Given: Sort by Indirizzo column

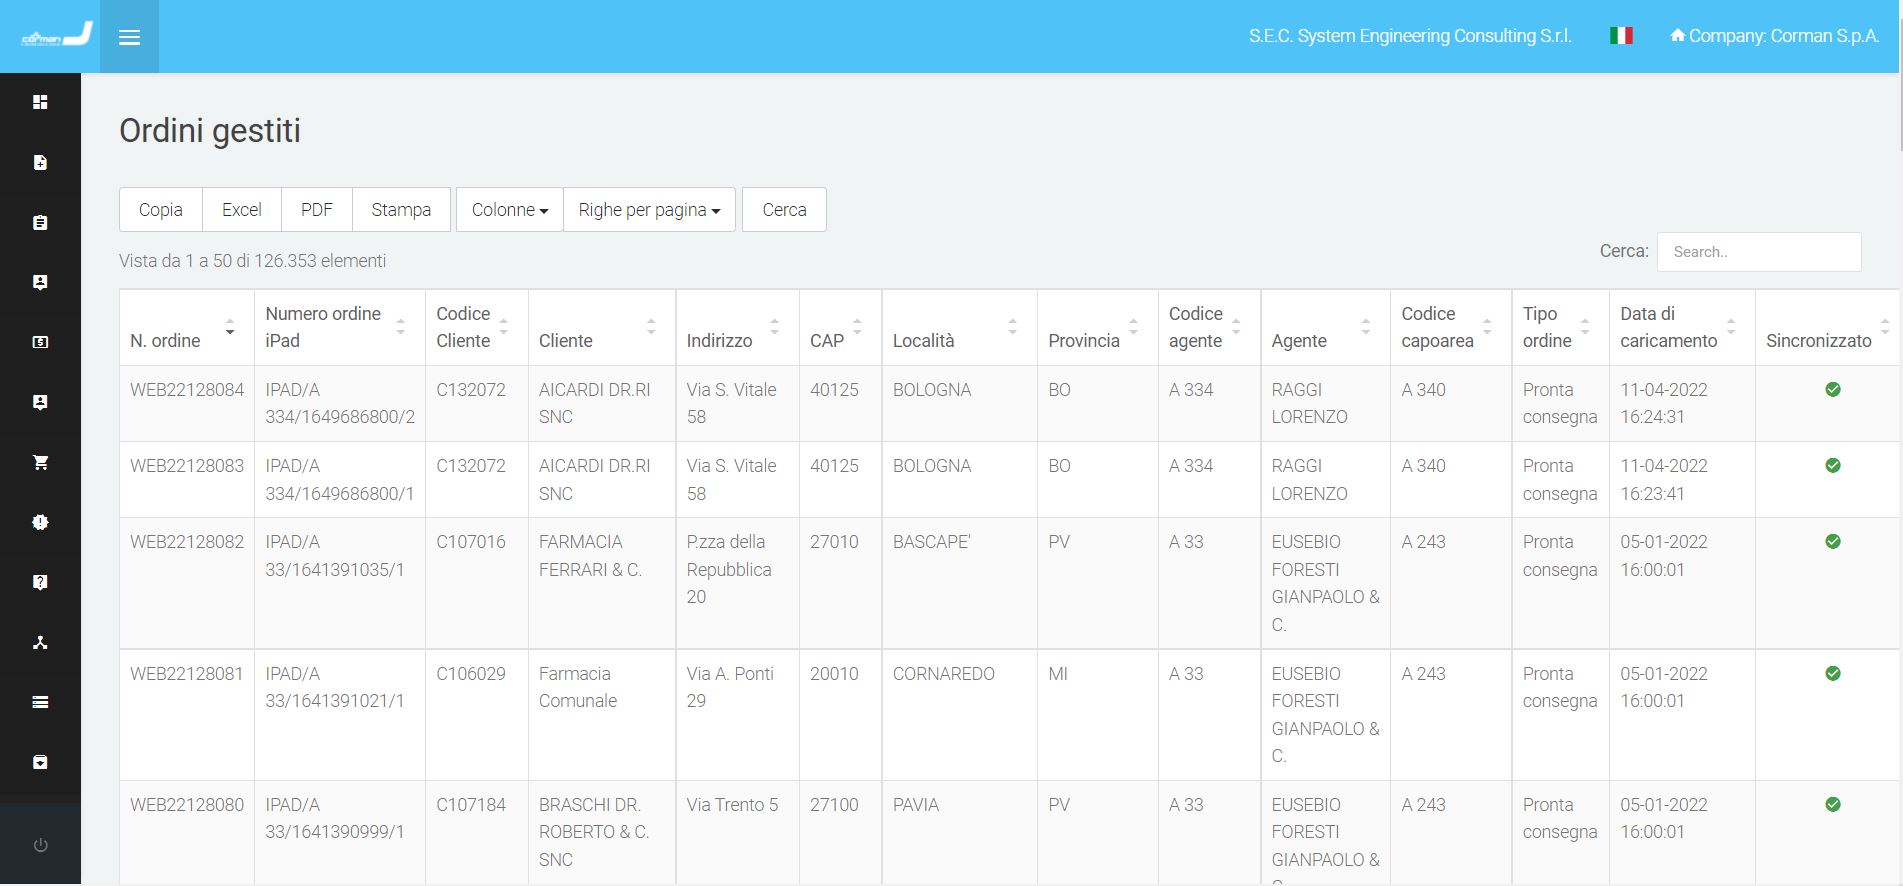Looking at the screenshot, I should tap(738, 328).
